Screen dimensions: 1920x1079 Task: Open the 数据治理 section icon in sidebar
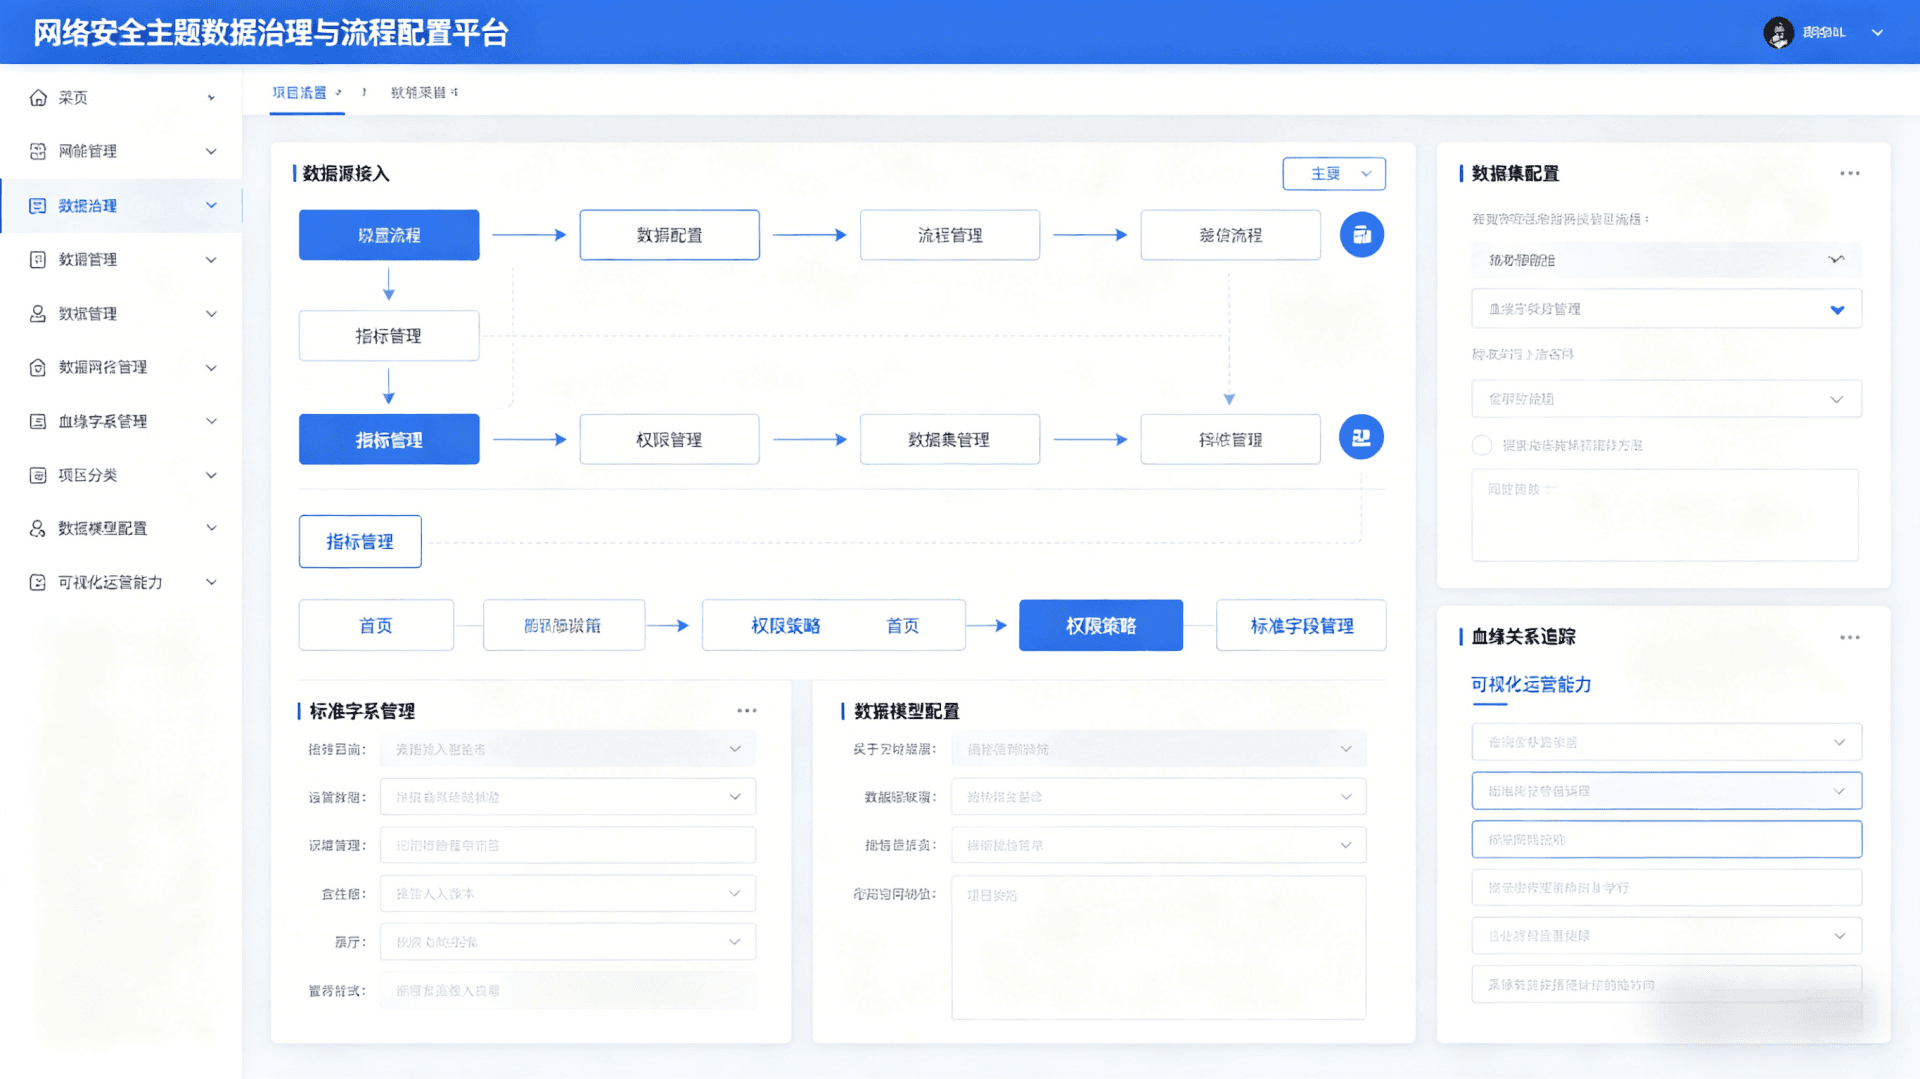(36, 205)
